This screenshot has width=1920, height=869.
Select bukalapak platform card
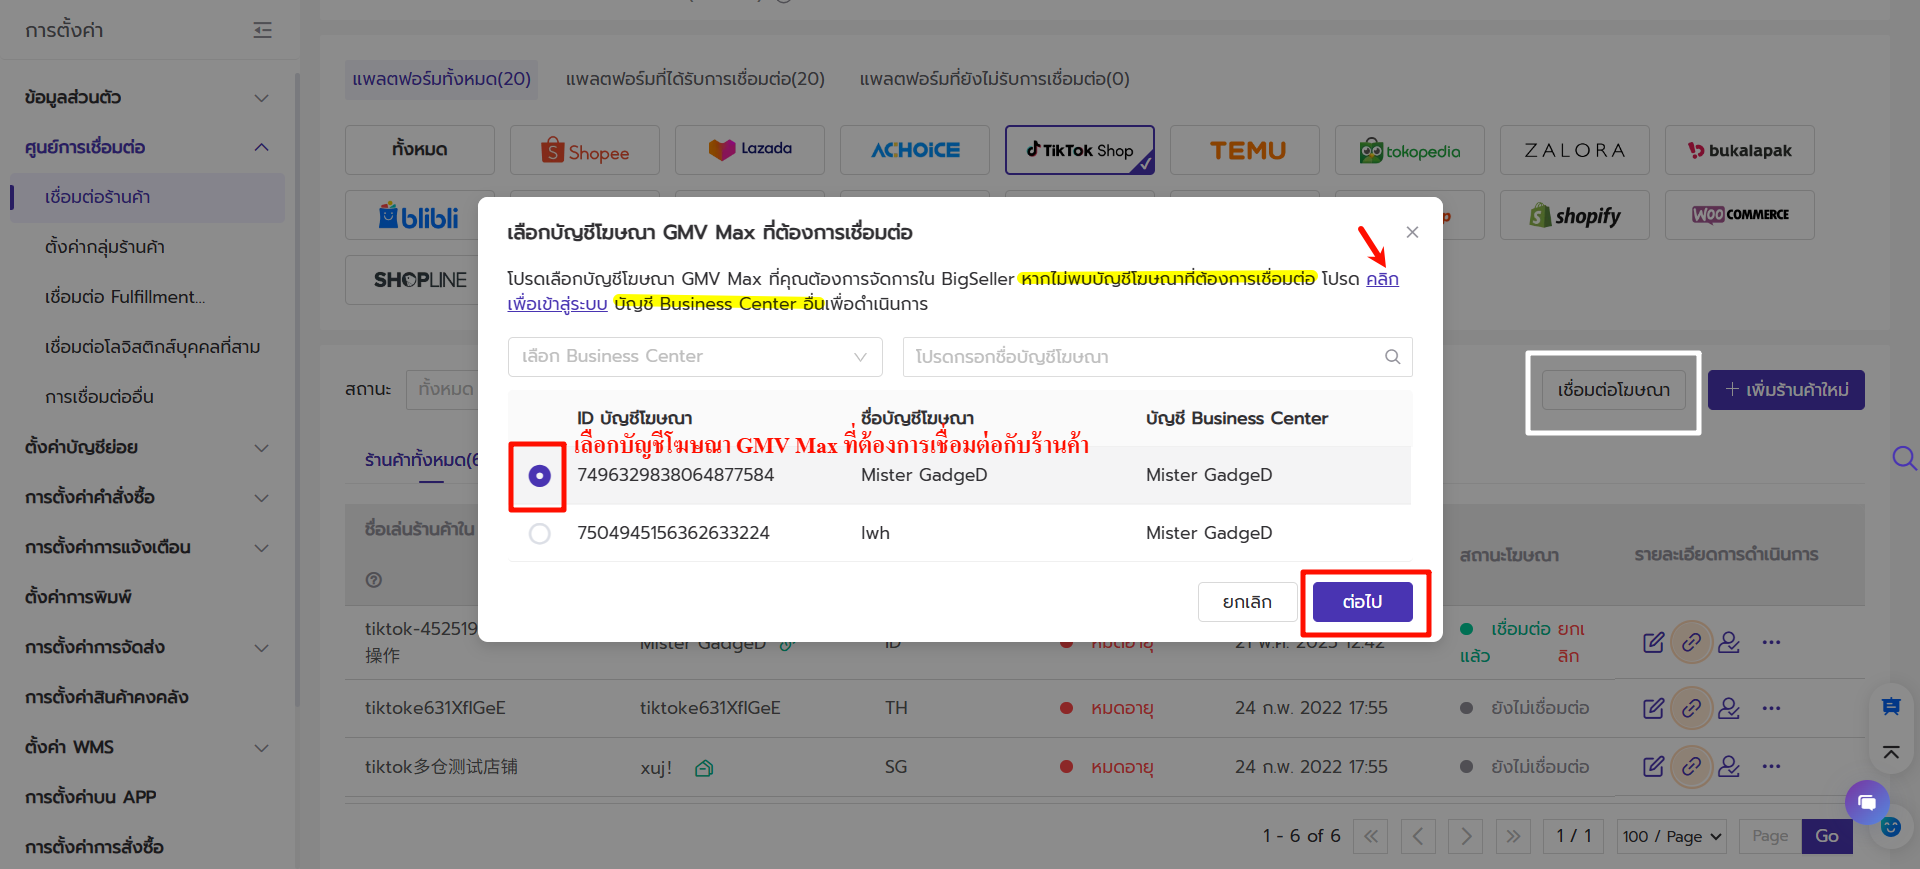[1740, 150]
